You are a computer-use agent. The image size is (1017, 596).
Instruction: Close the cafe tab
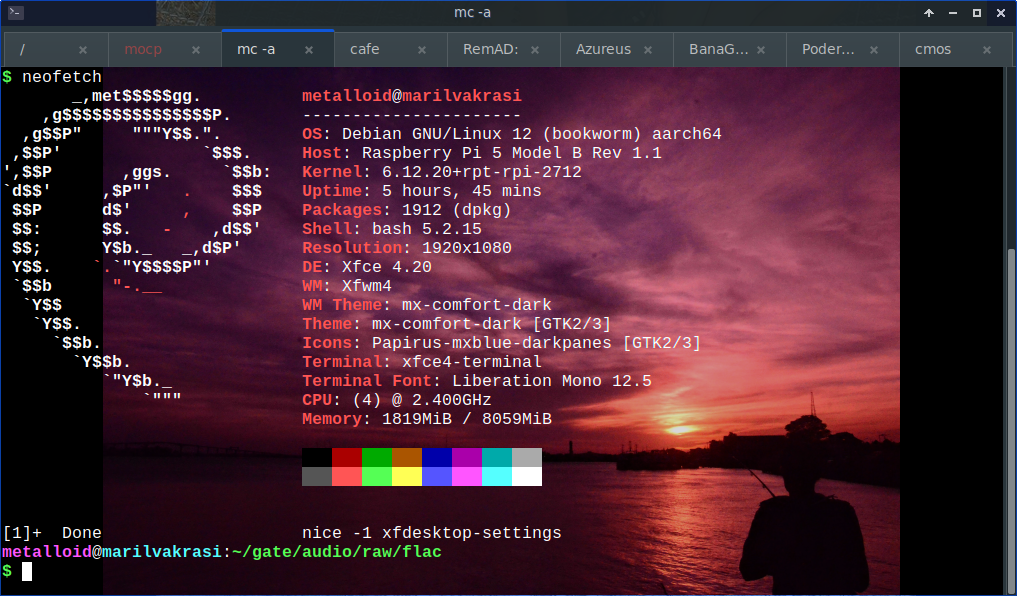[422, 50]
